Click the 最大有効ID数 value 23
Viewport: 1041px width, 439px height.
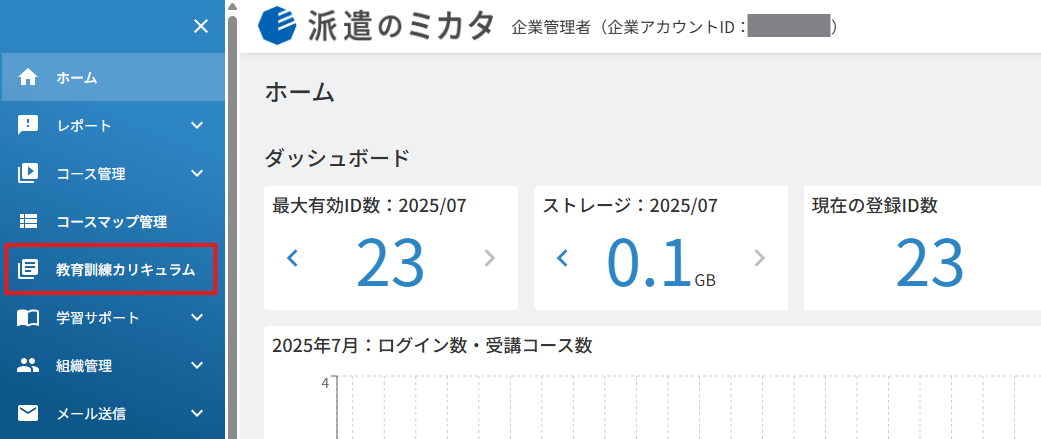pos(390,262)
